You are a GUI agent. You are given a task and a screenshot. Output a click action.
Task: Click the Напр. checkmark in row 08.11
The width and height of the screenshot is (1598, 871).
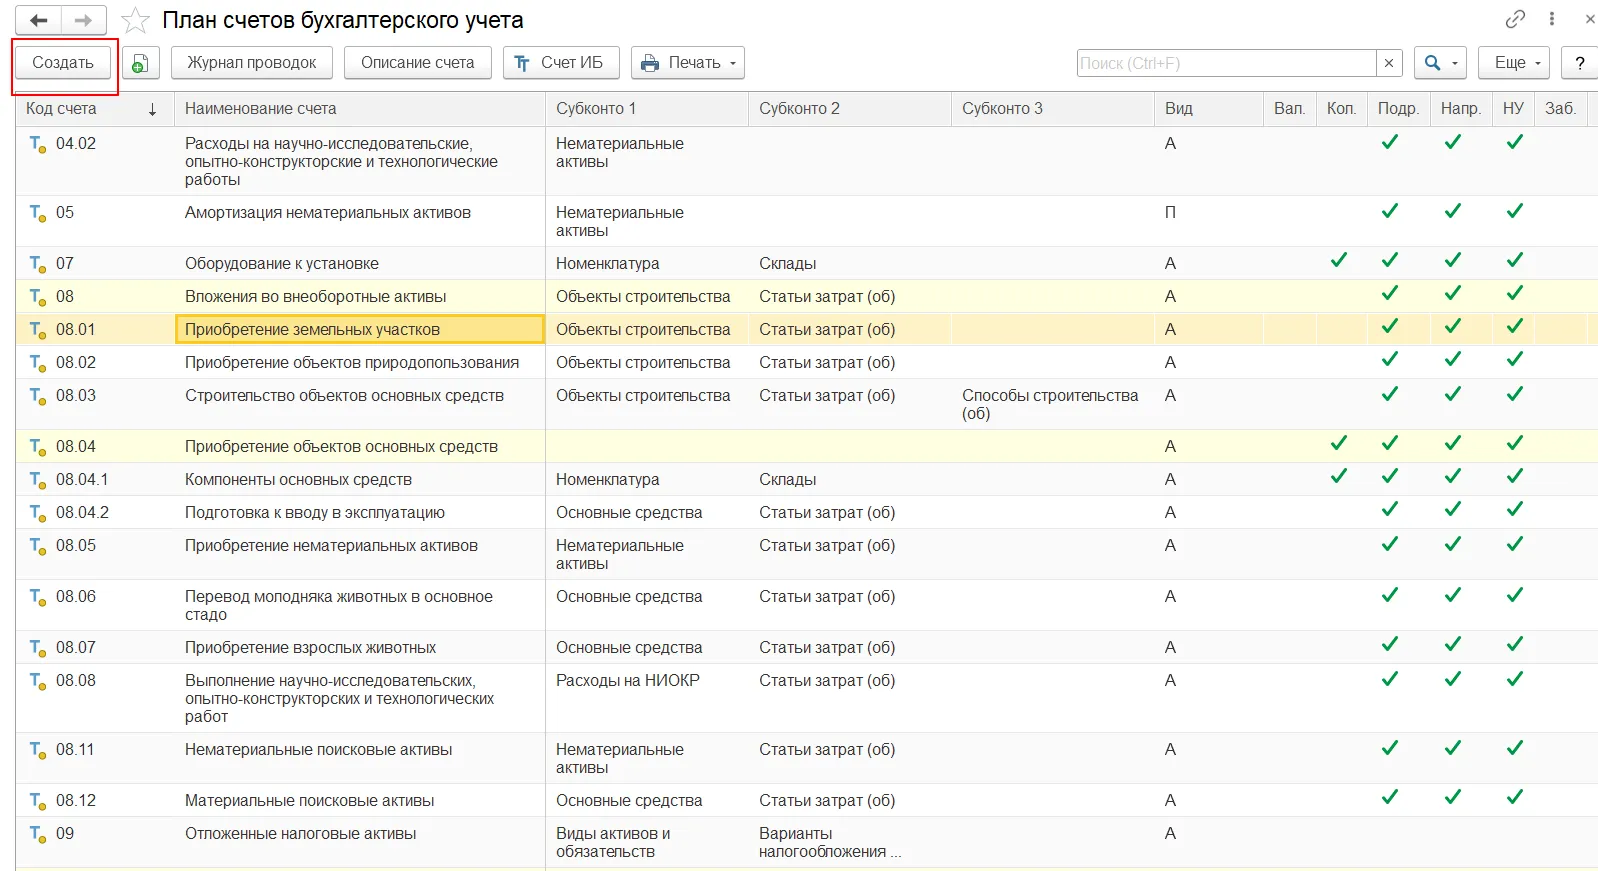pos(1453,748)
